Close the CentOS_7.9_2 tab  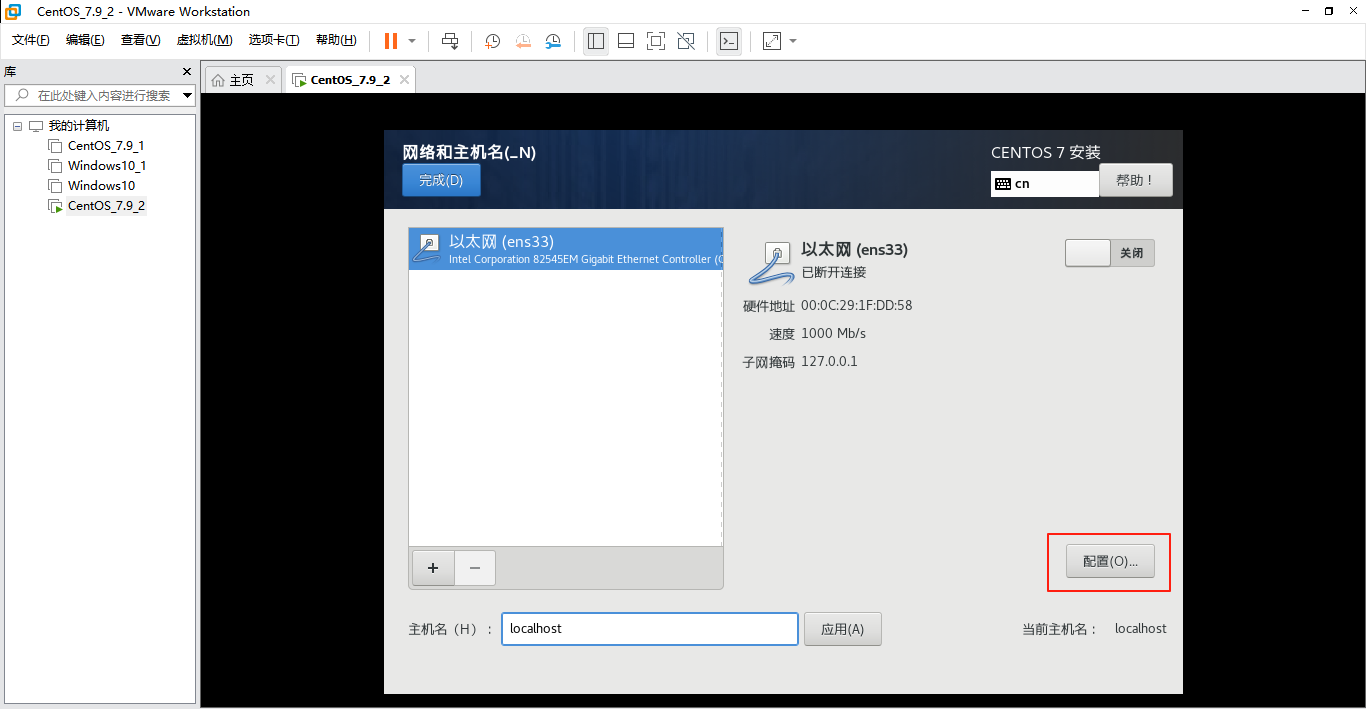point(404,80)
